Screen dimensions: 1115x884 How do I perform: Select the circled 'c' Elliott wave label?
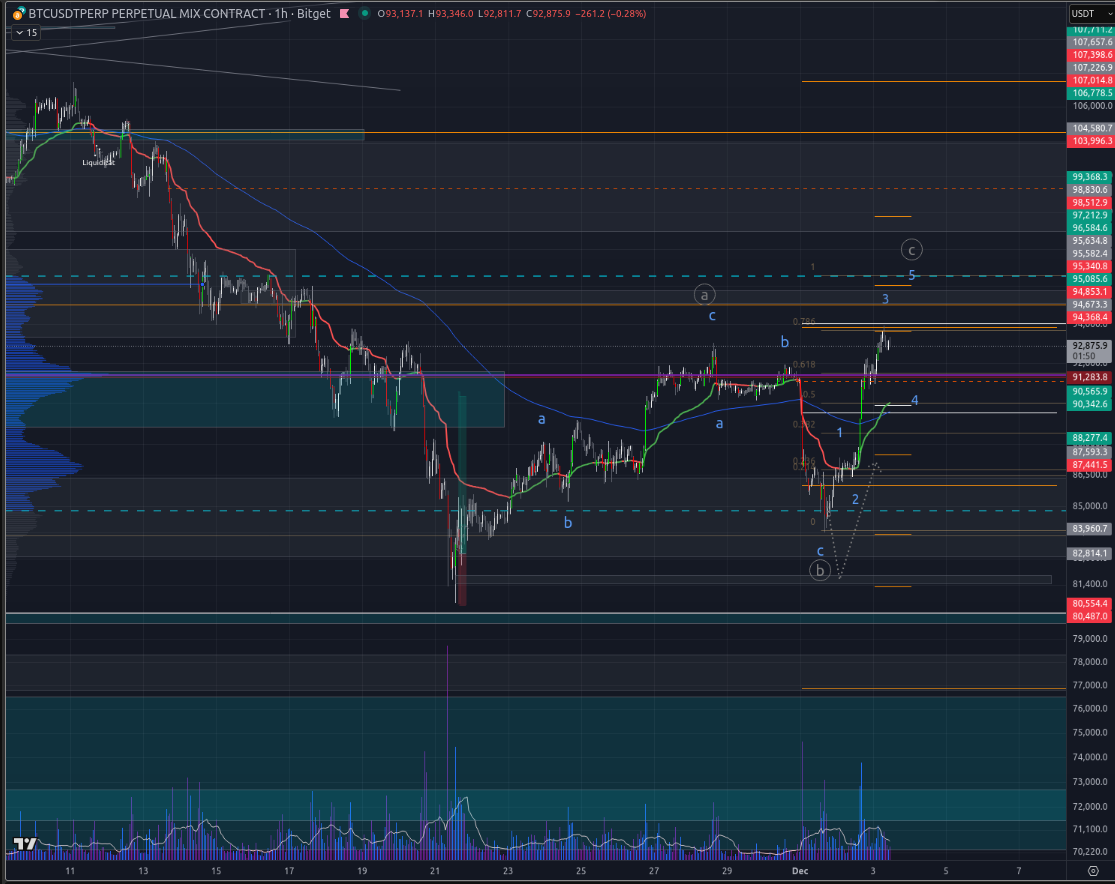910,250
